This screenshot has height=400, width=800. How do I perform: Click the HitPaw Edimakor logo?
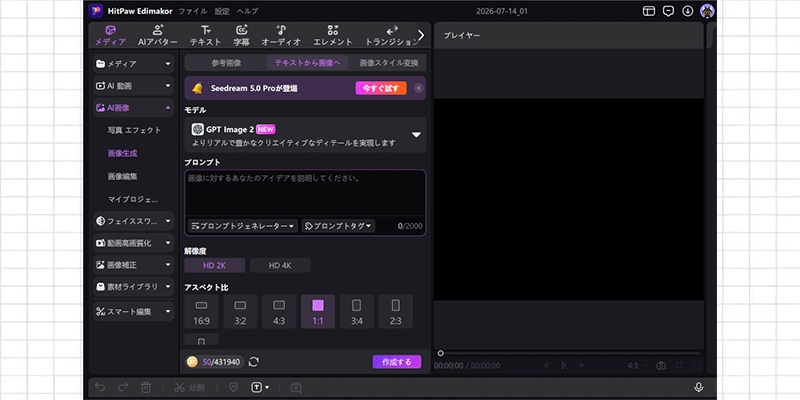tap(95, 11)
